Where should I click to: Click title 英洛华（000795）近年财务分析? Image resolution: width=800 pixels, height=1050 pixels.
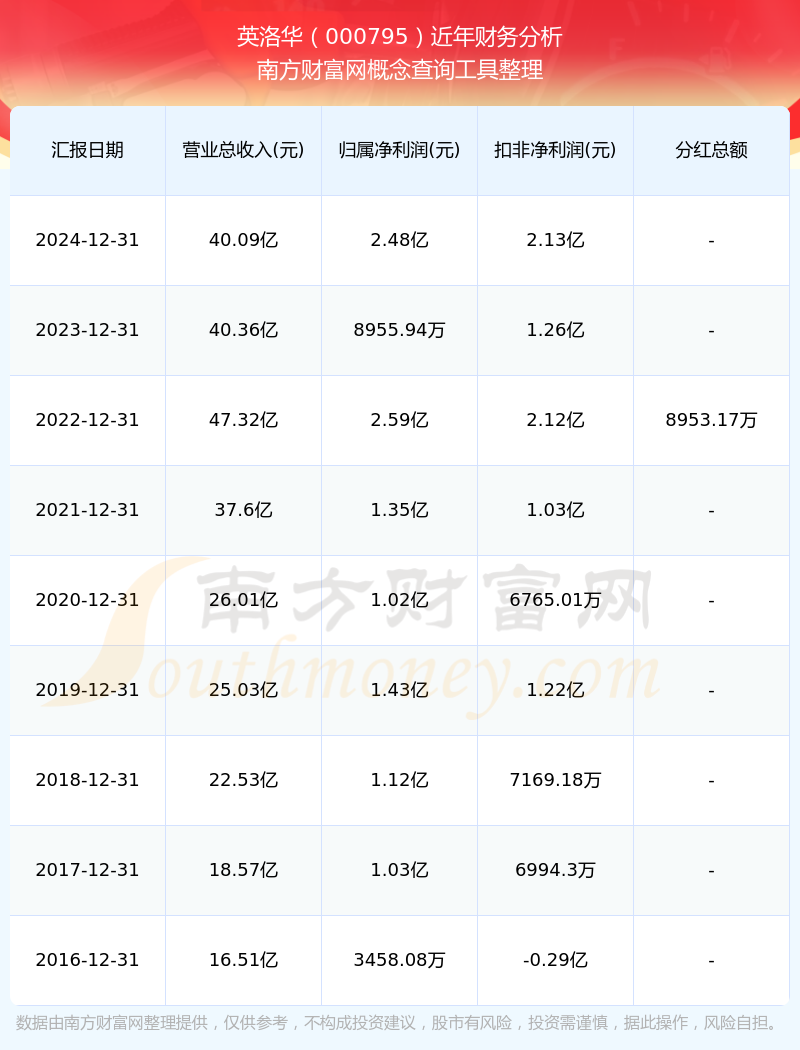click(400, 37)
